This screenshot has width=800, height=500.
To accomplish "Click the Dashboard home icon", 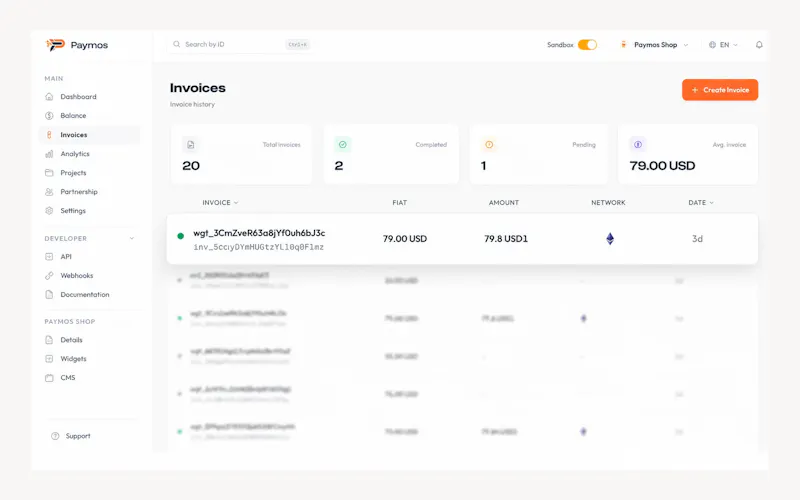I will [x=49, y=96].
